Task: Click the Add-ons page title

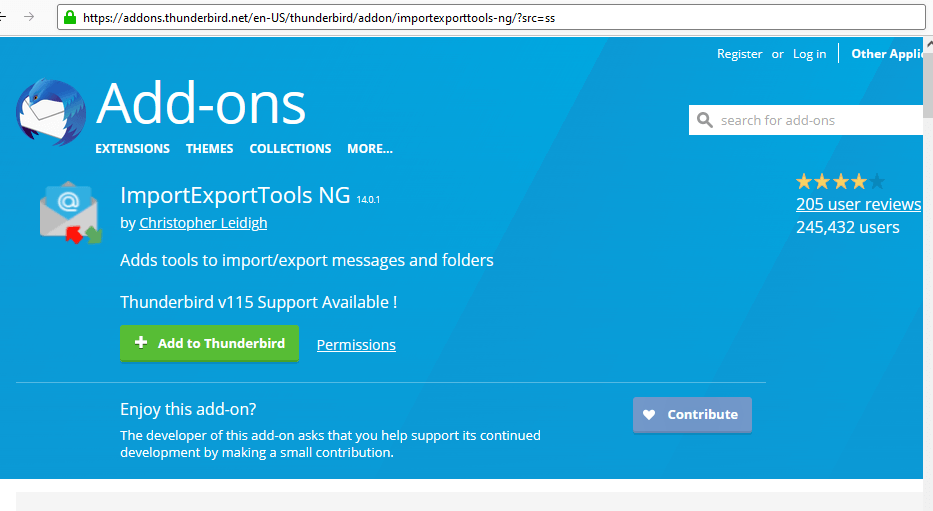Action: pos(201,104)
